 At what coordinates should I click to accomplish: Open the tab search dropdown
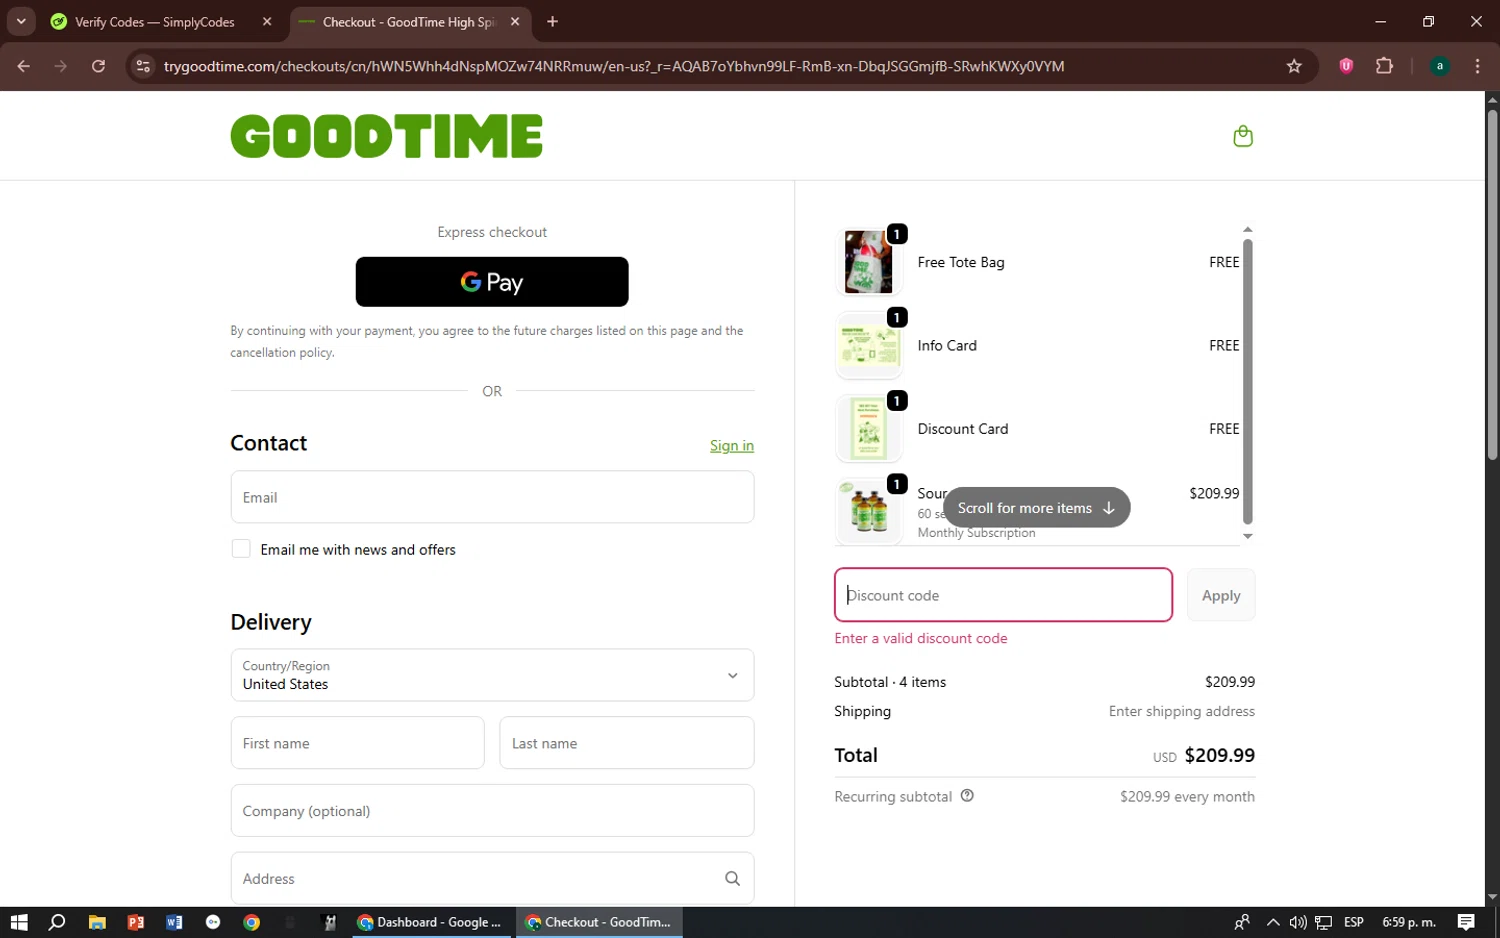tap(21, 22)
